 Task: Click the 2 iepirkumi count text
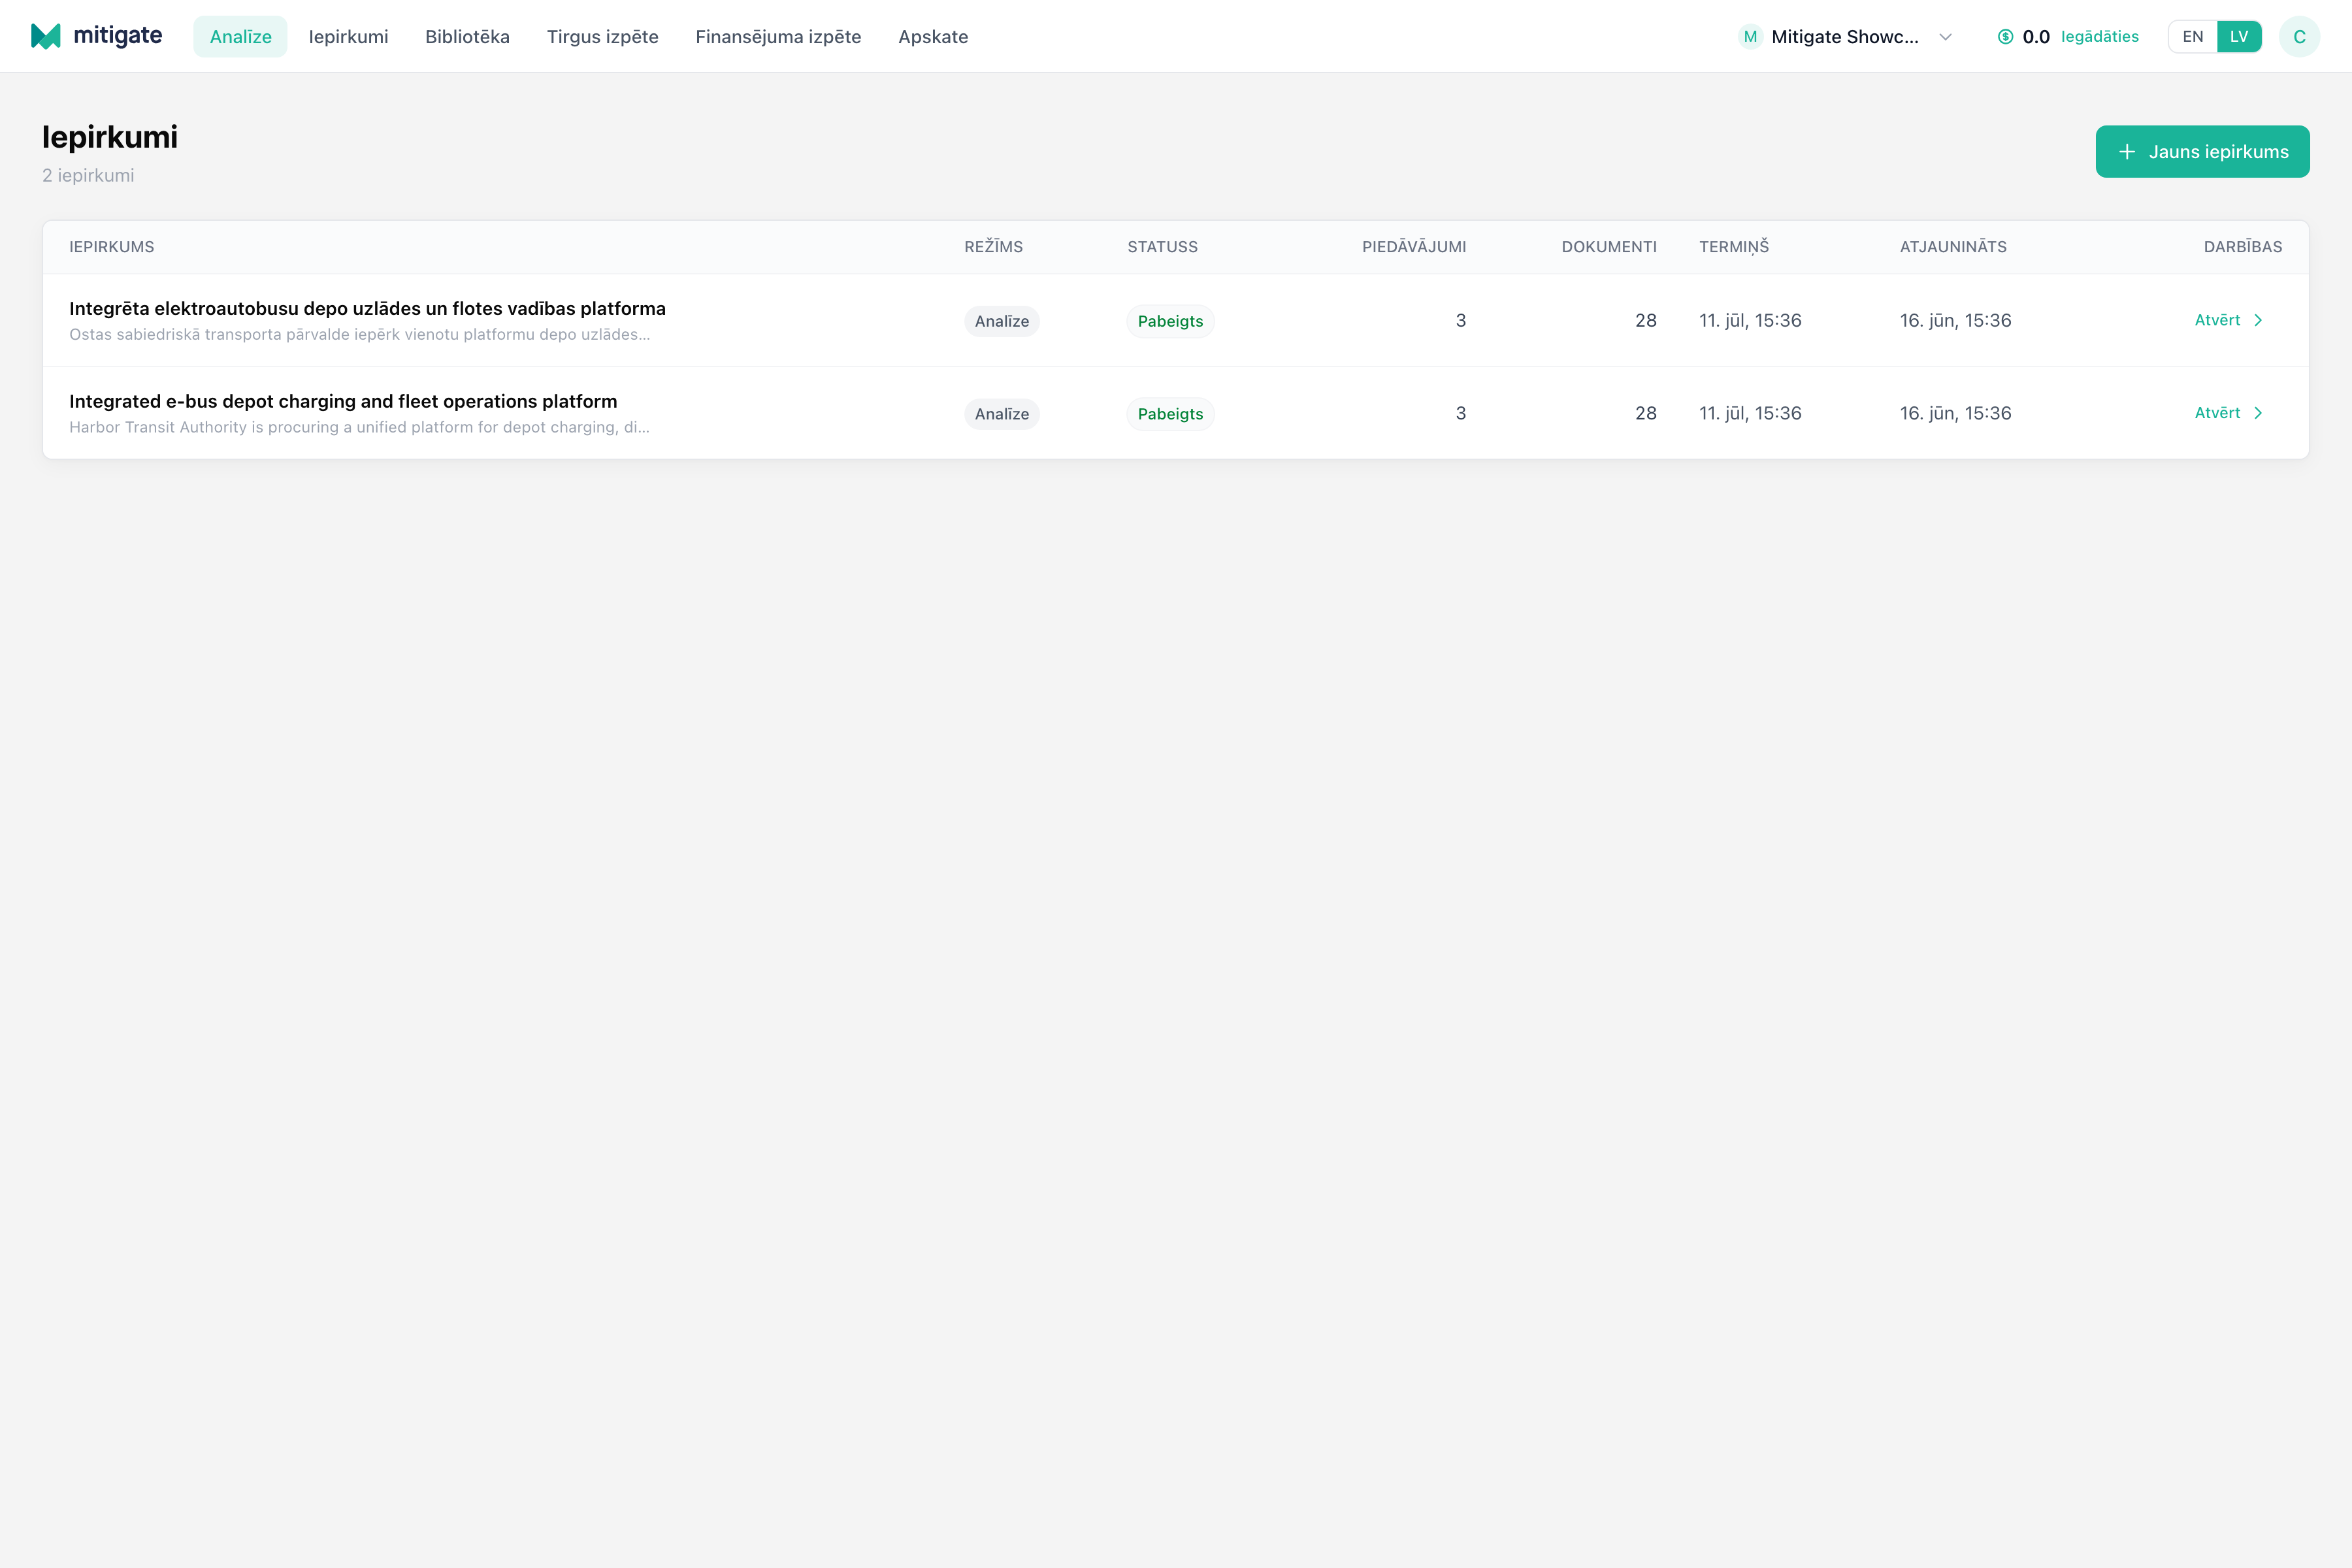click(x=88, y=175)
